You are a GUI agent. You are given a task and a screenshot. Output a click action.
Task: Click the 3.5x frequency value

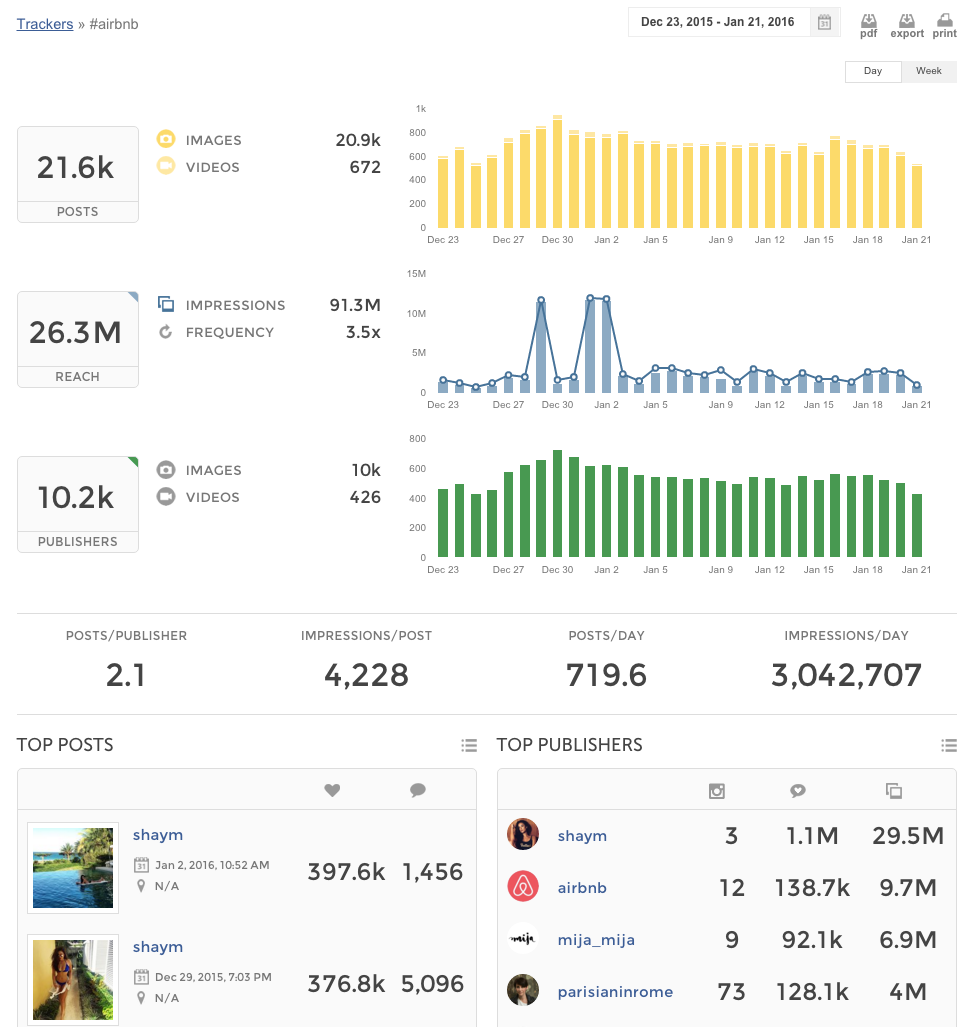(364, 333)
